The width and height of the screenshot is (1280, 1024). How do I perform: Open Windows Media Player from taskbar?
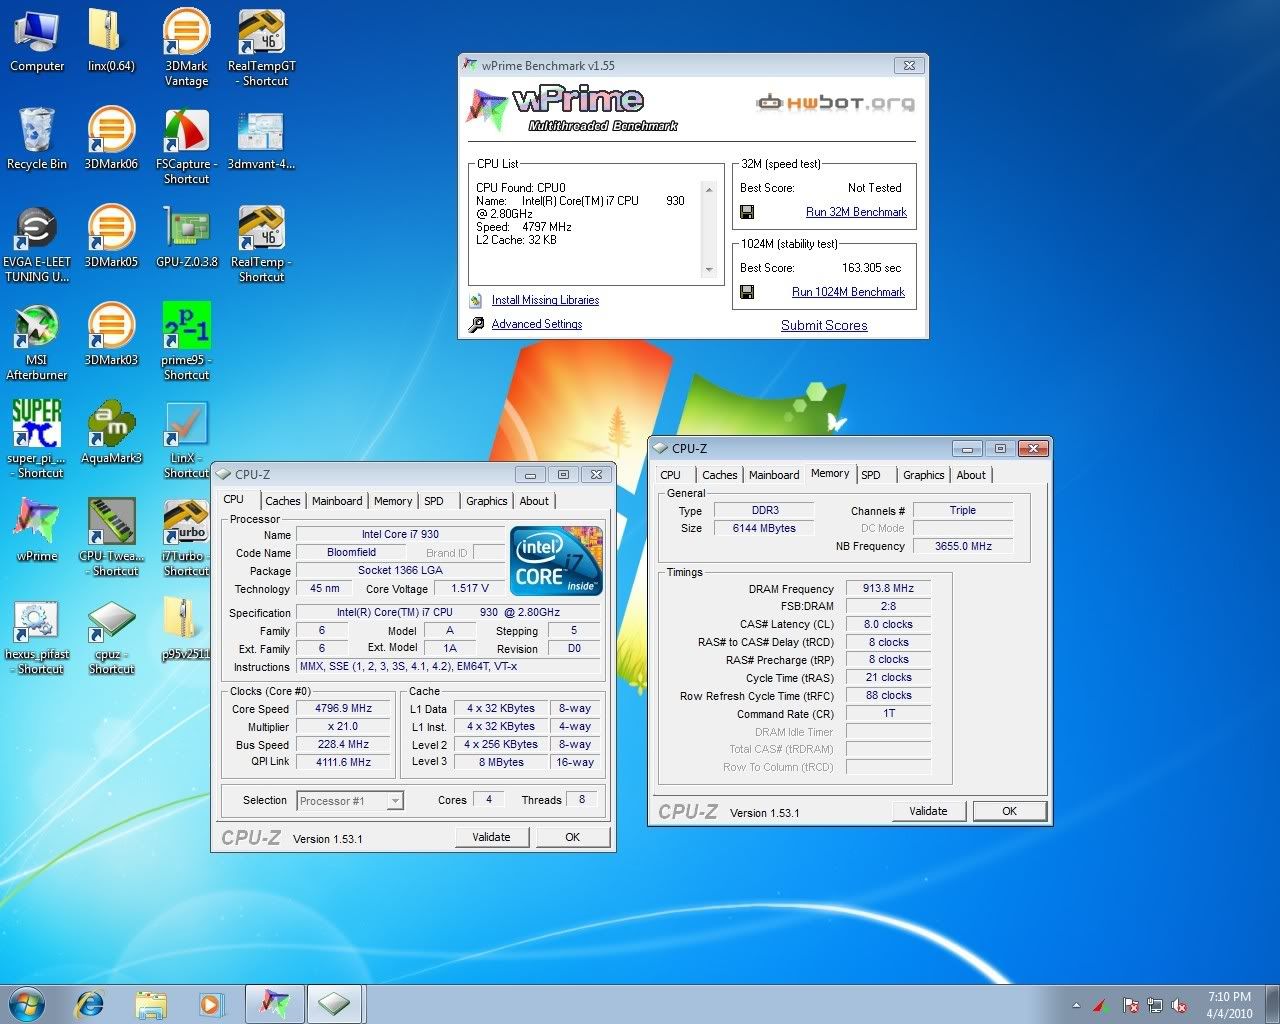tap(211, 1003)
